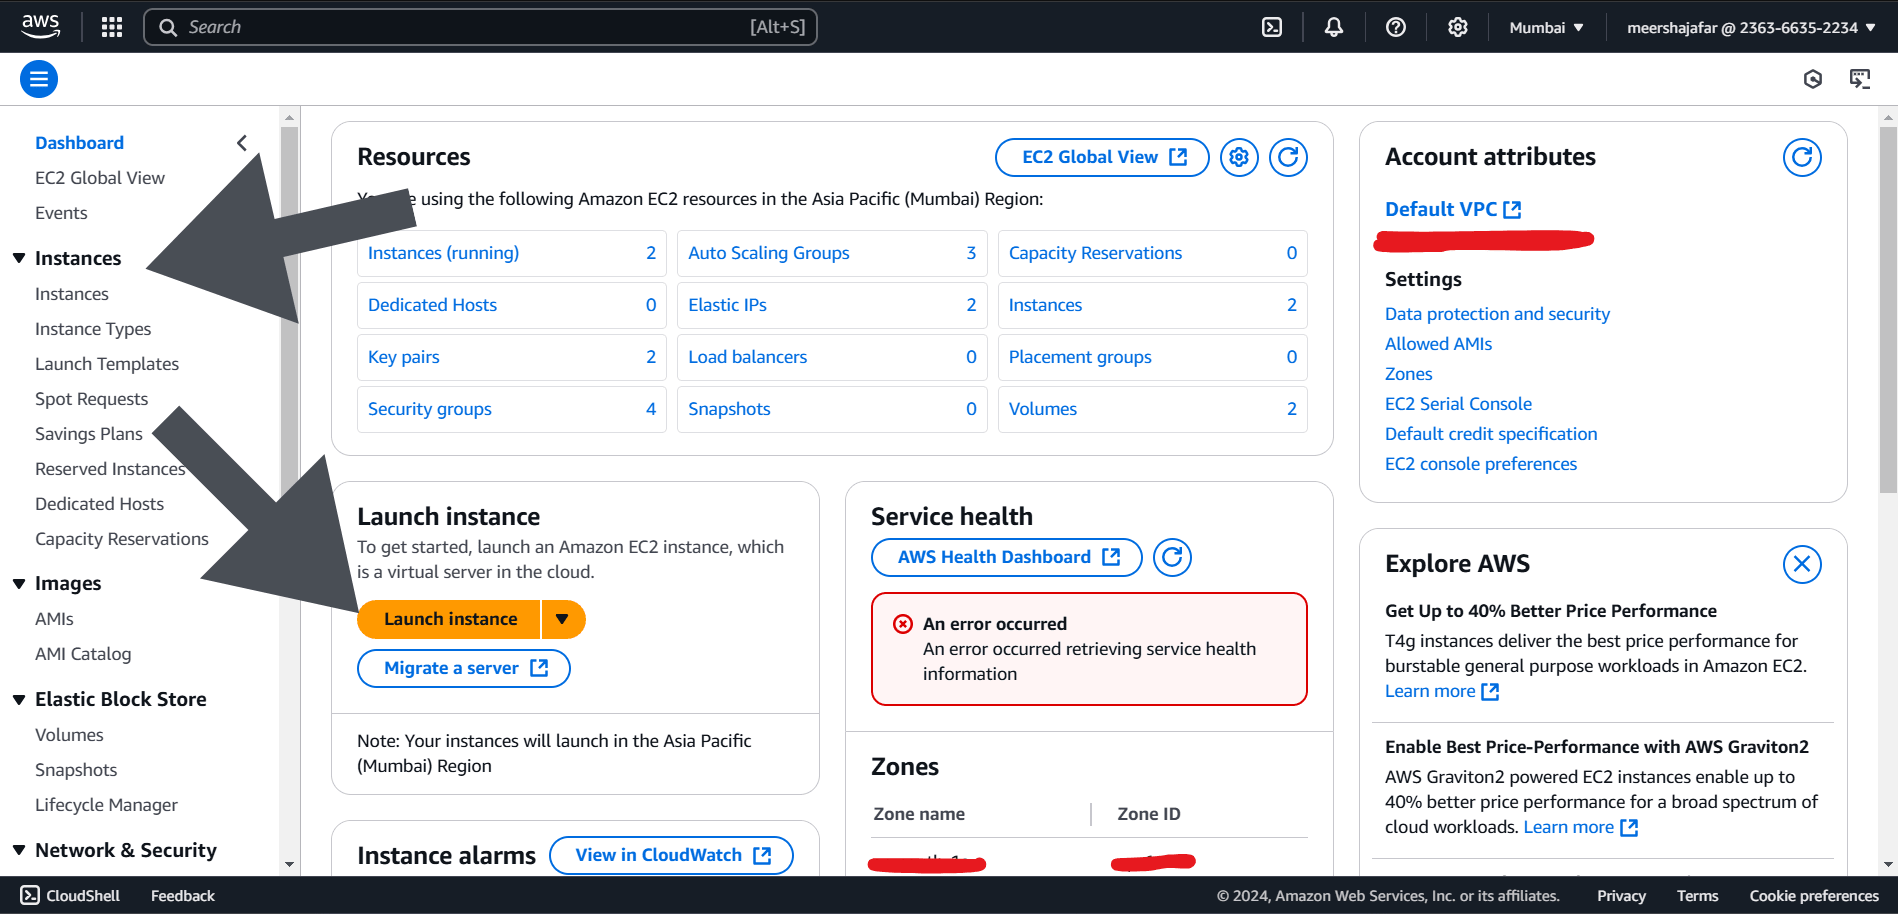The width and height of the screenshot is (1898, 914).
Task: Collapse the Images sidebar section
Action: coord(19,583)
